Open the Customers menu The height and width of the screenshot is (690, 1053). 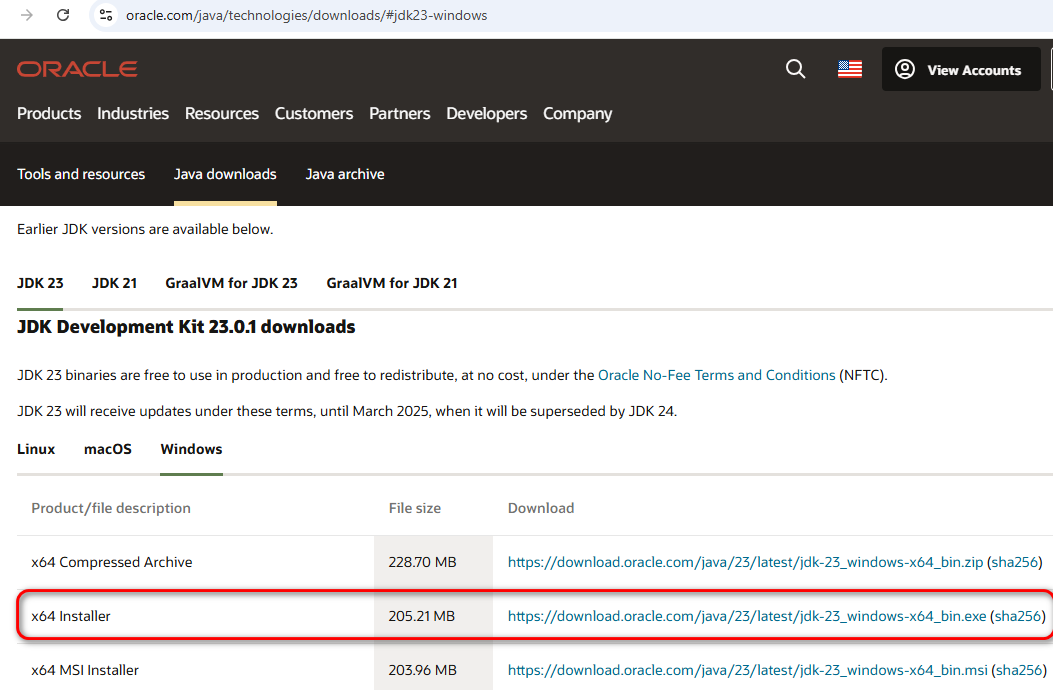[314, 114]
